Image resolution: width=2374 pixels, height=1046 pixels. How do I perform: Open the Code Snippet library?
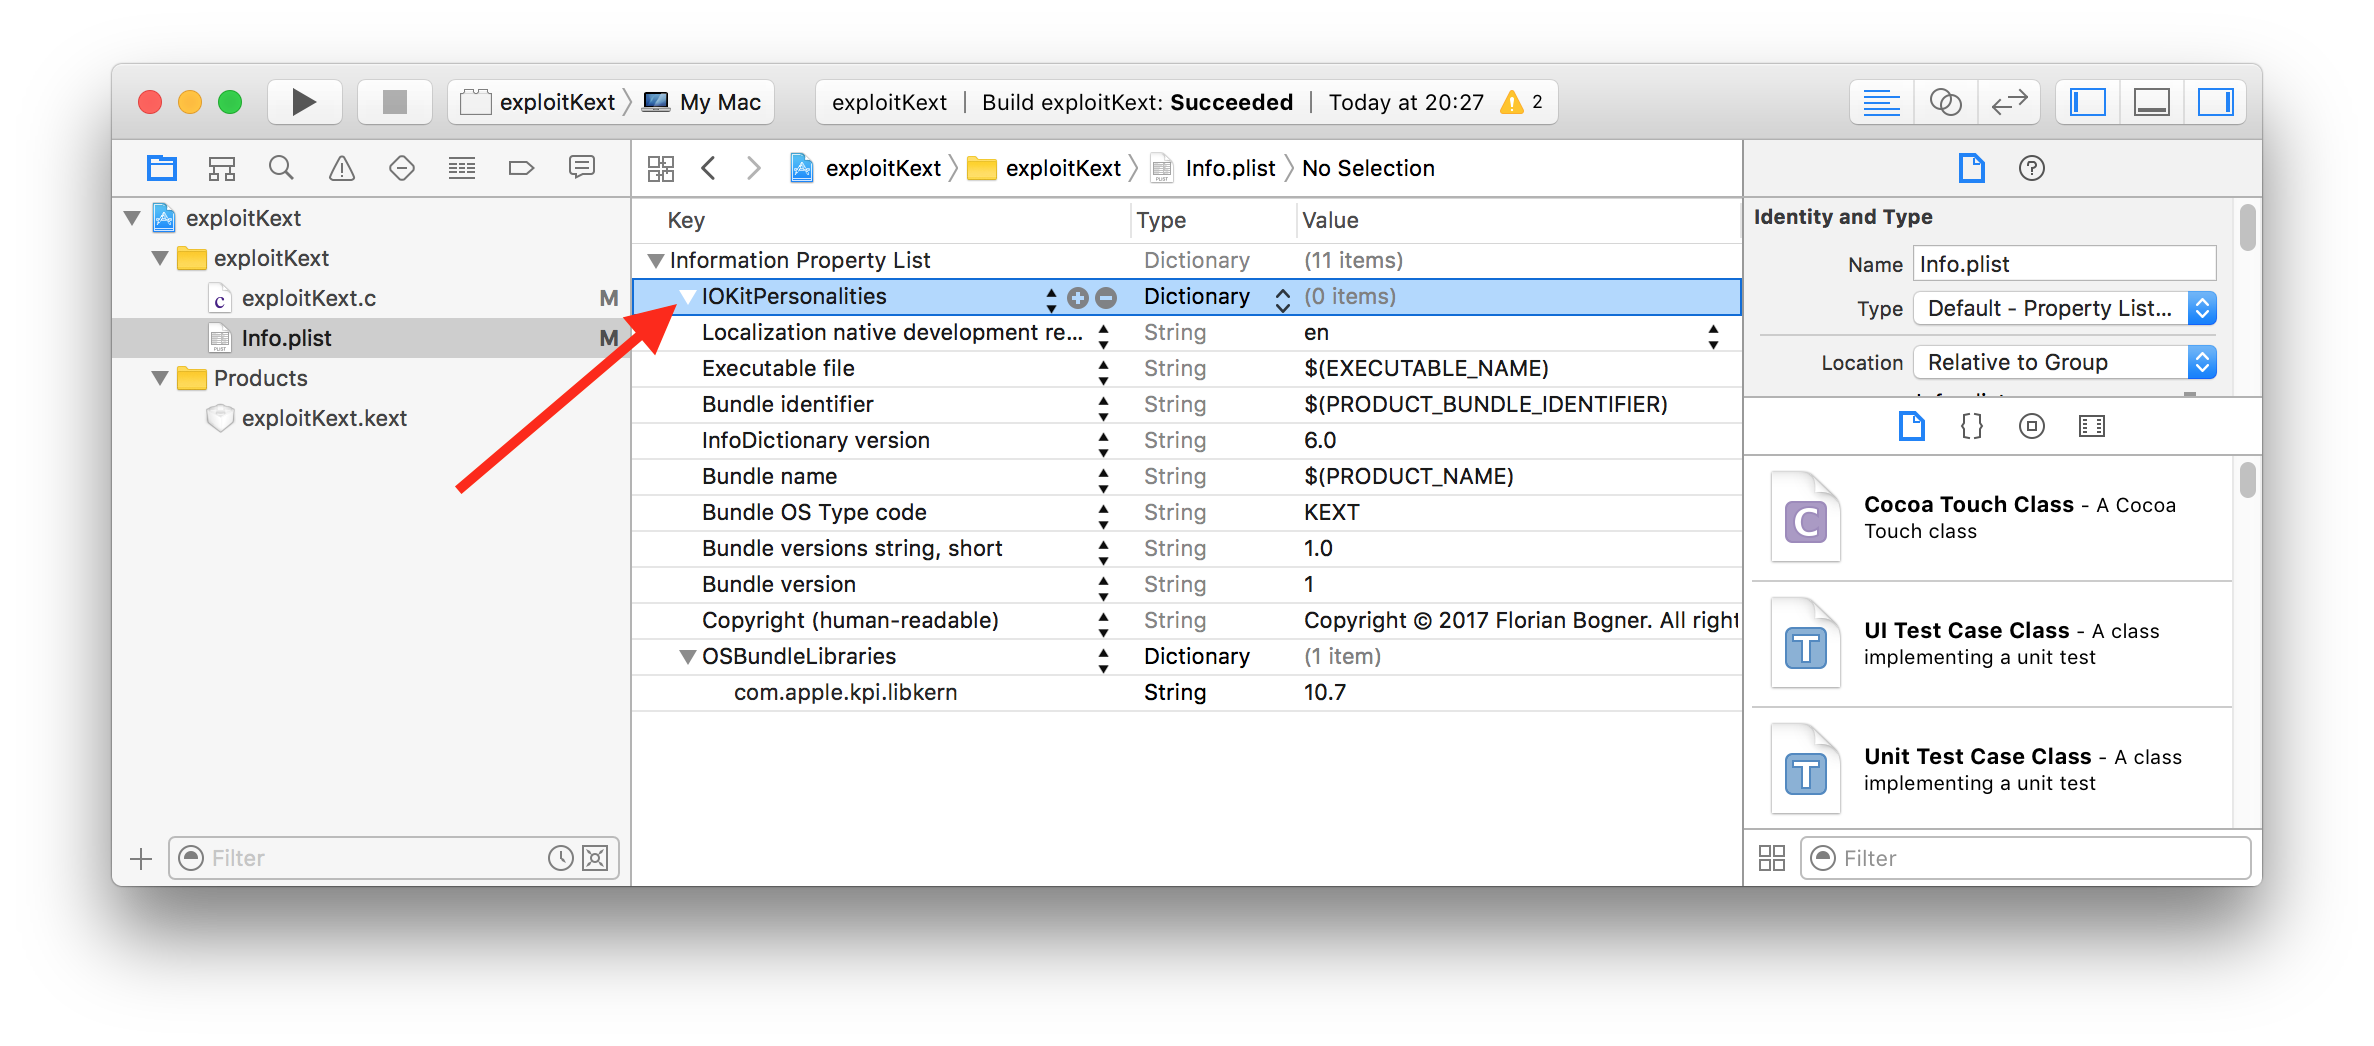coord(1971,427)
